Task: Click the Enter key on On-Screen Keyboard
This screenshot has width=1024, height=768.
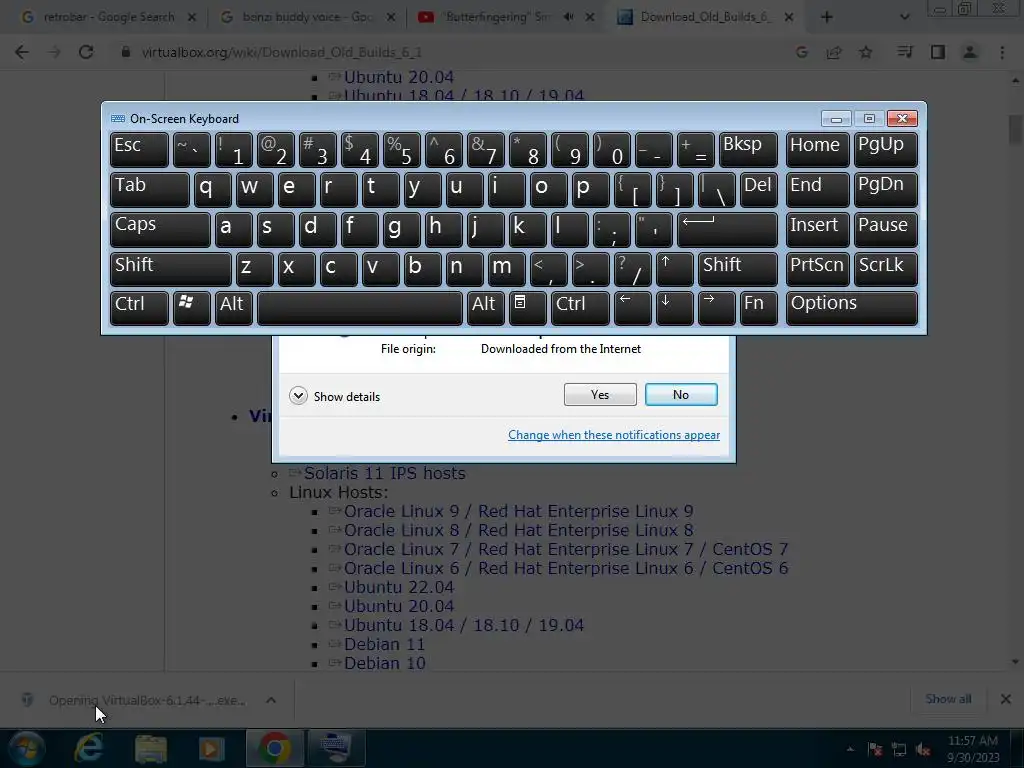Action: pos(727,229)
